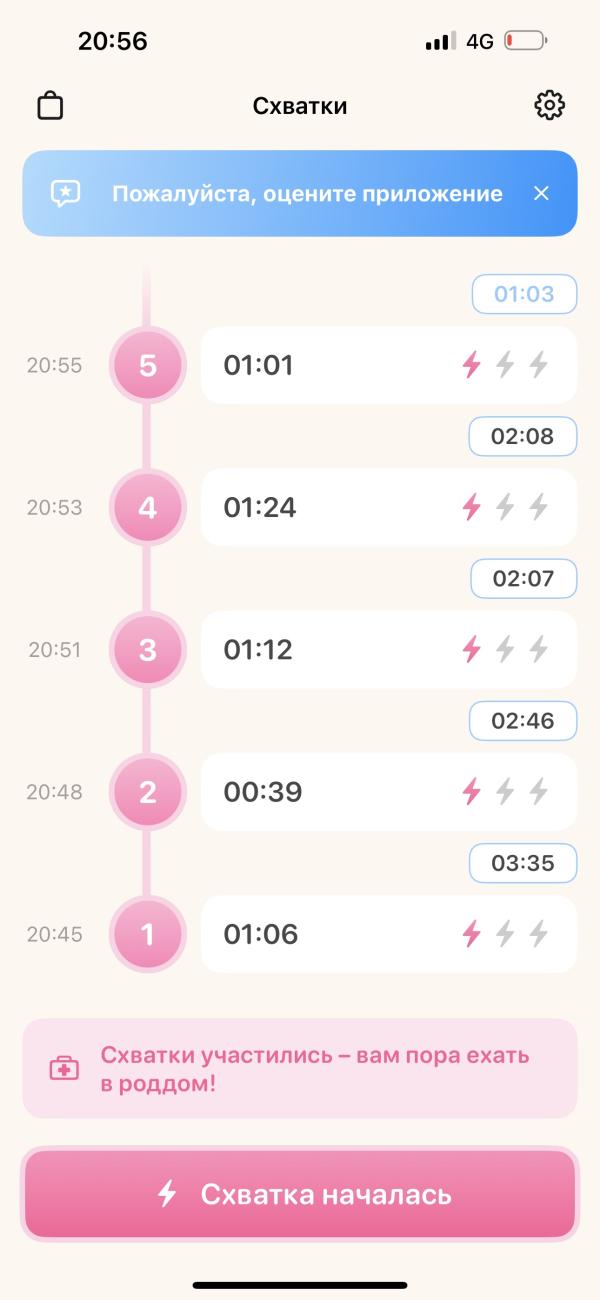Select first lightning bolt on contraction 5

pyautogui.click(x=471, y=365)
